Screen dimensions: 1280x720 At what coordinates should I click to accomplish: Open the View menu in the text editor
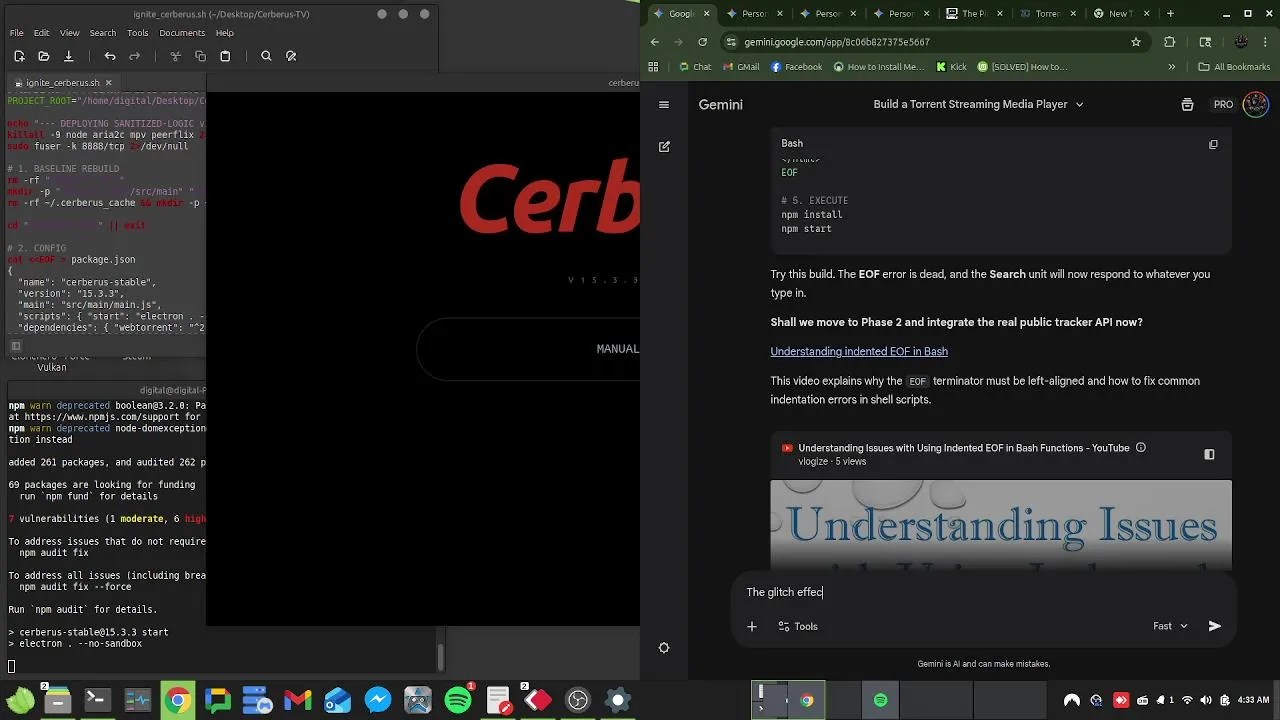click(x=70, y=33)
